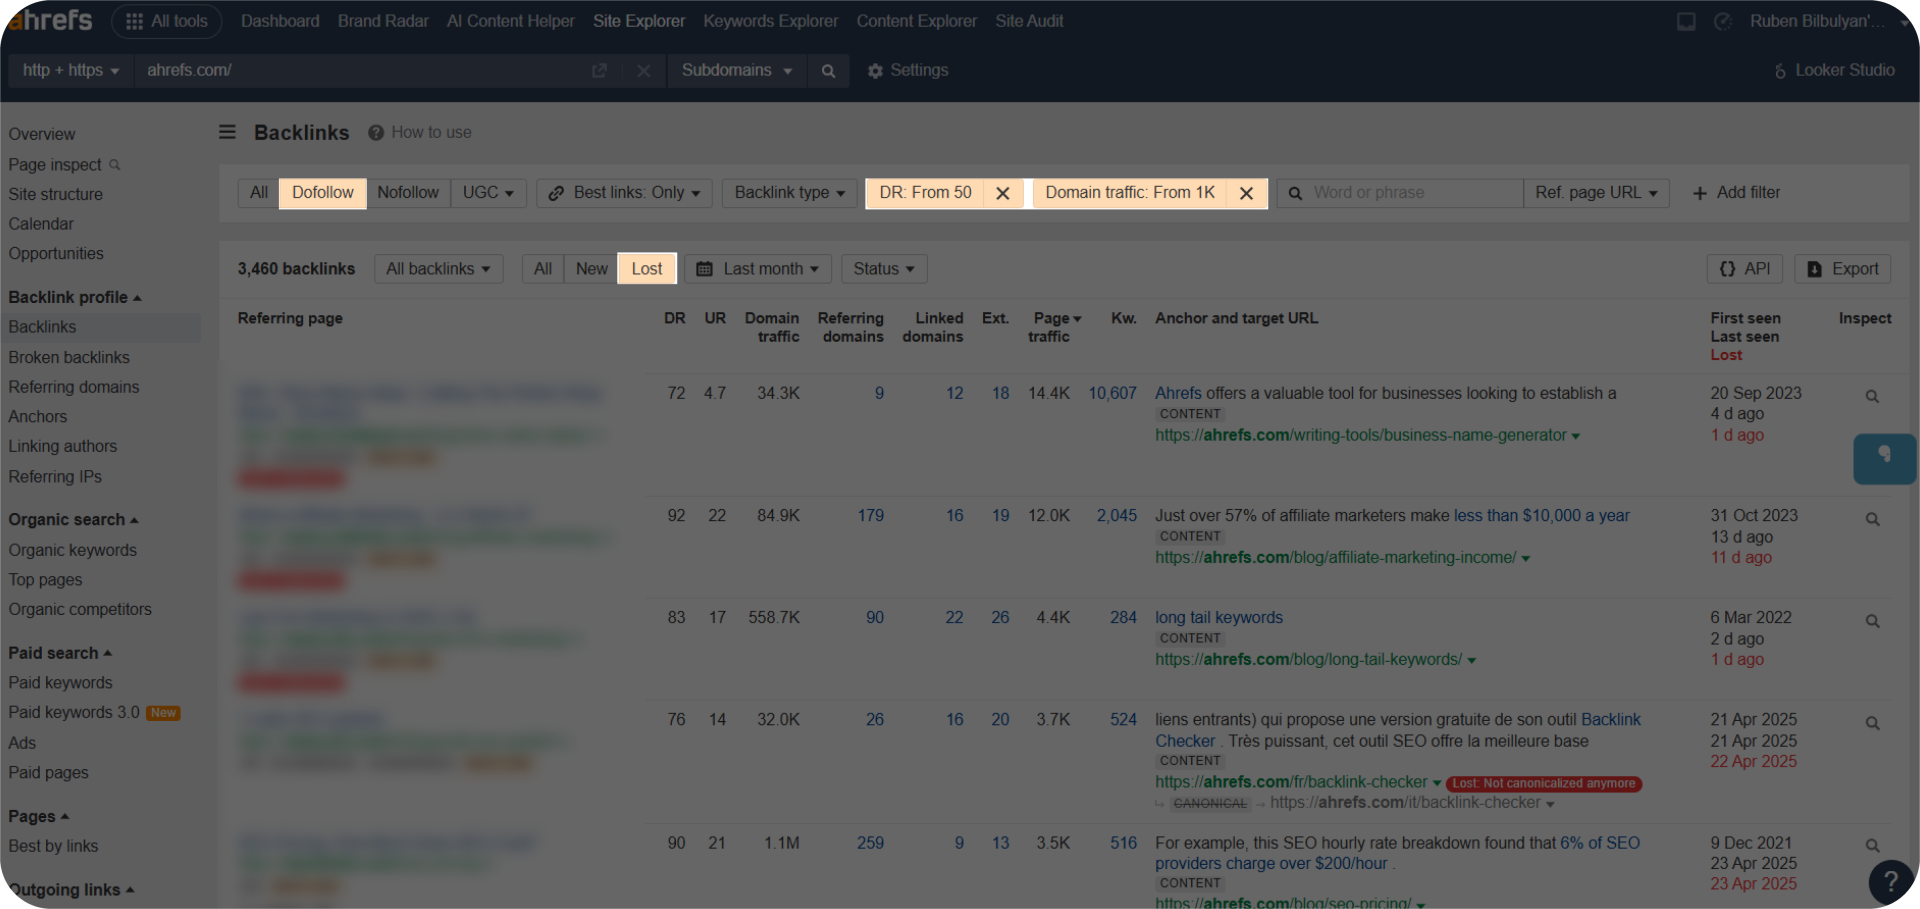Click the monitor icon in top bar

1686,21
